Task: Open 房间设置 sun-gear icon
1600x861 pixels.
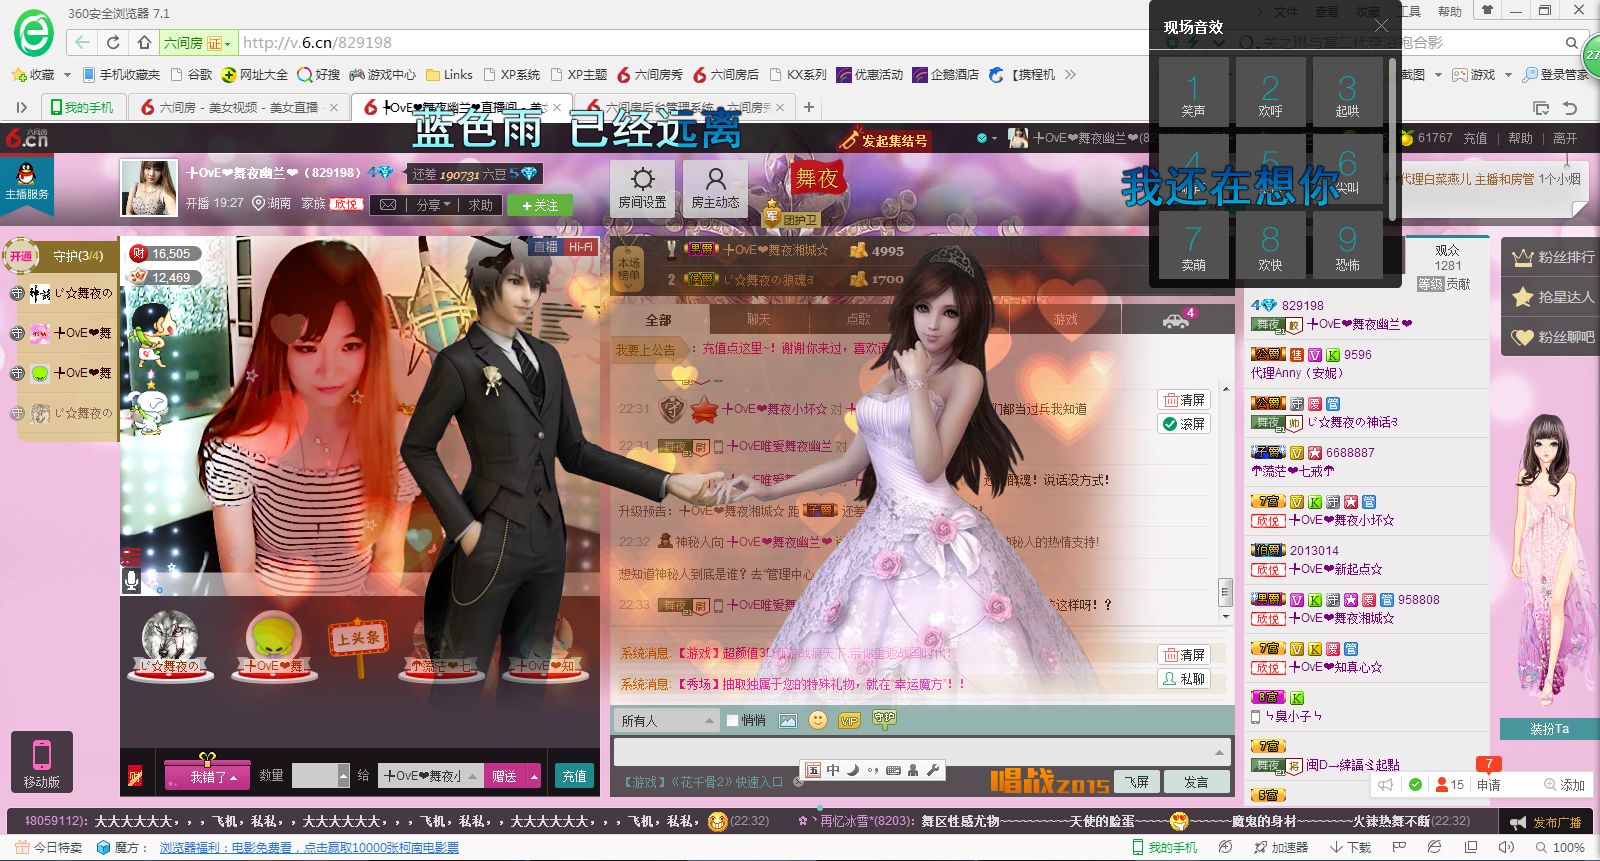Action: (642, 180)
